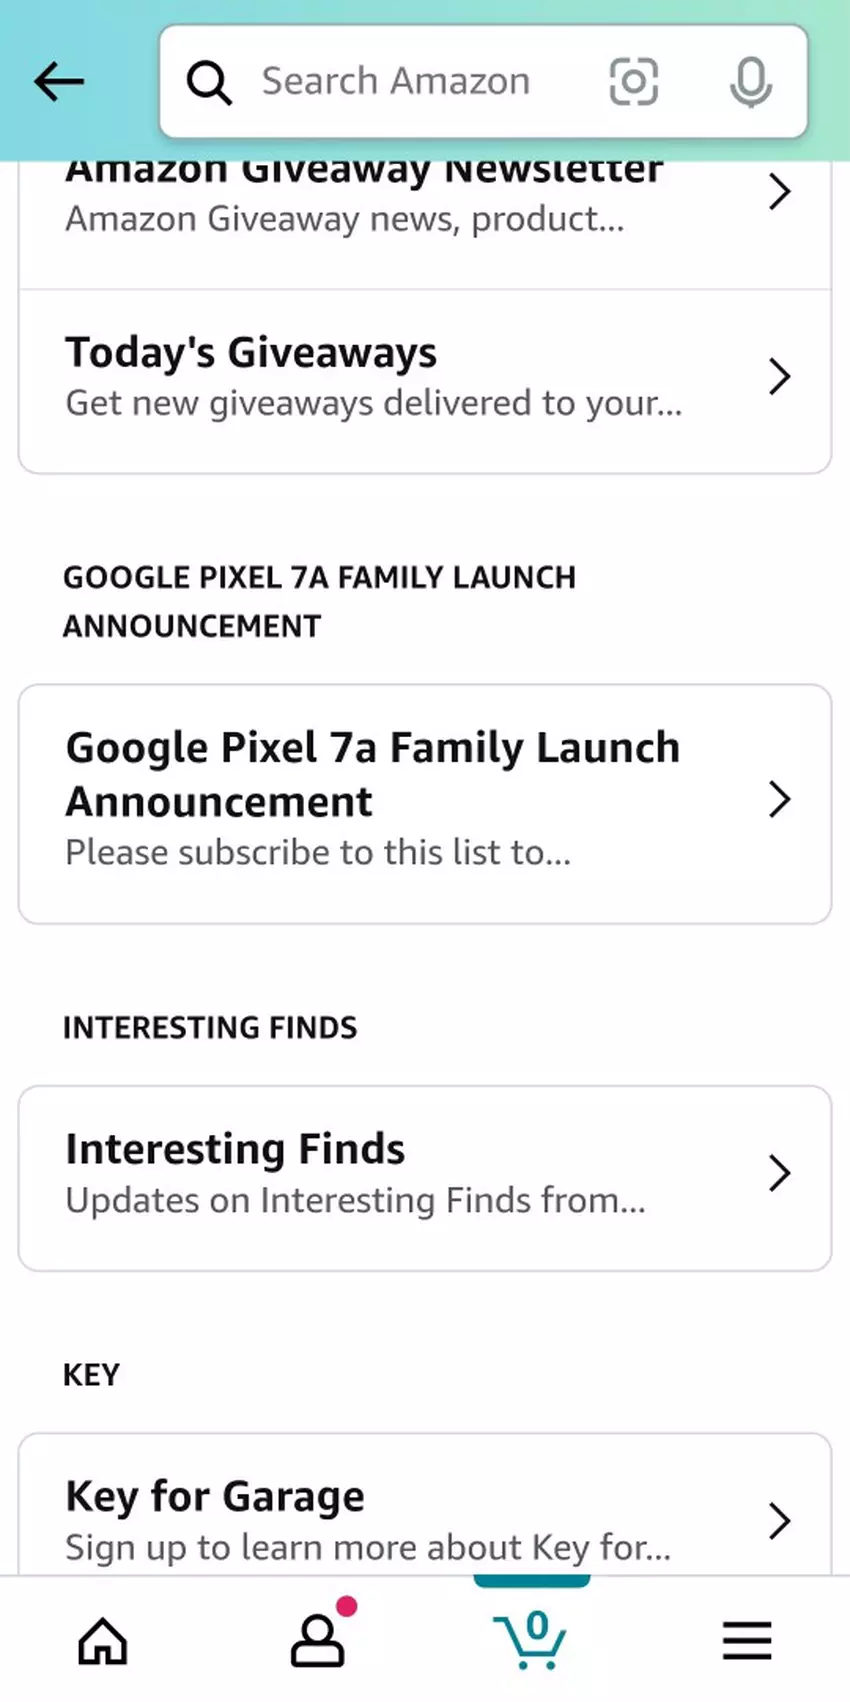Expand the Today's Giveaways chevron

779,377
